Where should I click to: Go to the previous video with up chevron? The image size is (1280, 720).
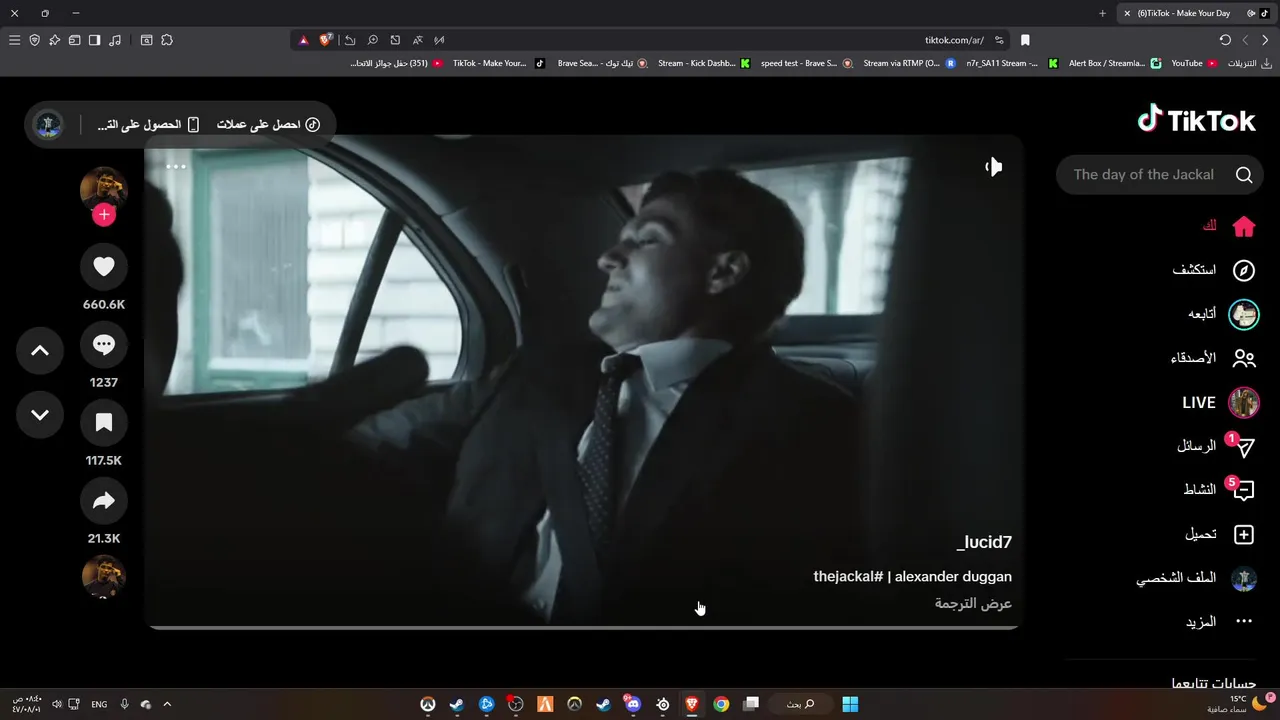[40, 350]
